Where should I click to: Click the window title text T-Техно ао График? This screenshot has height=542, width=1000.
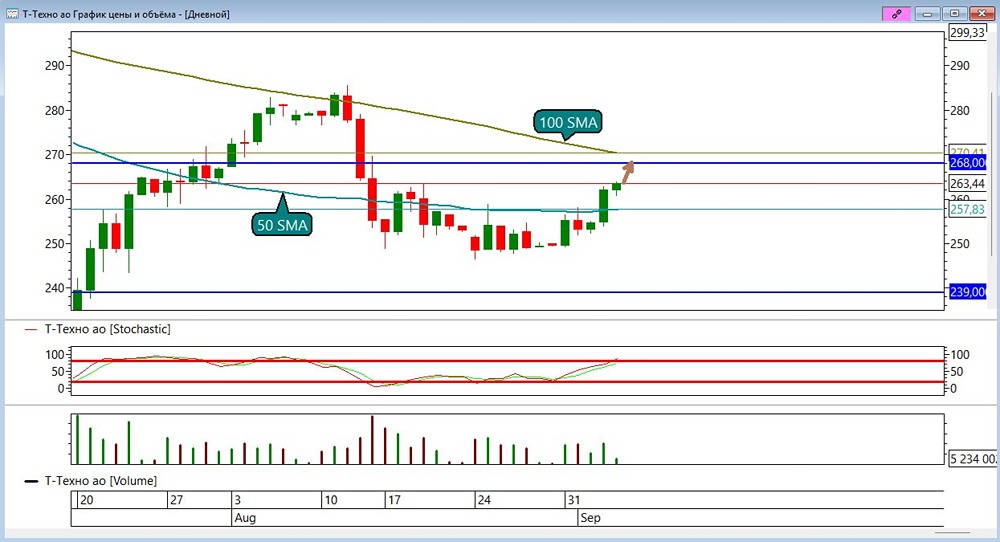(126, 14)
